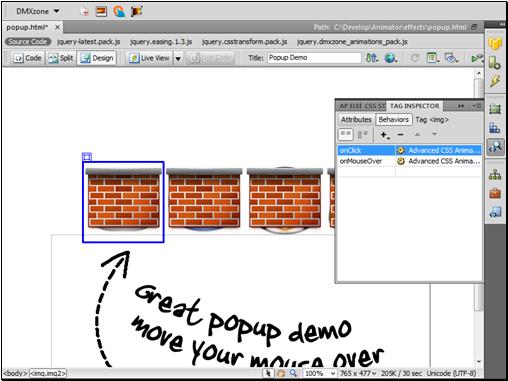Switch to Split view
This screenshot has height=381, width=508.
coord(61,58)
